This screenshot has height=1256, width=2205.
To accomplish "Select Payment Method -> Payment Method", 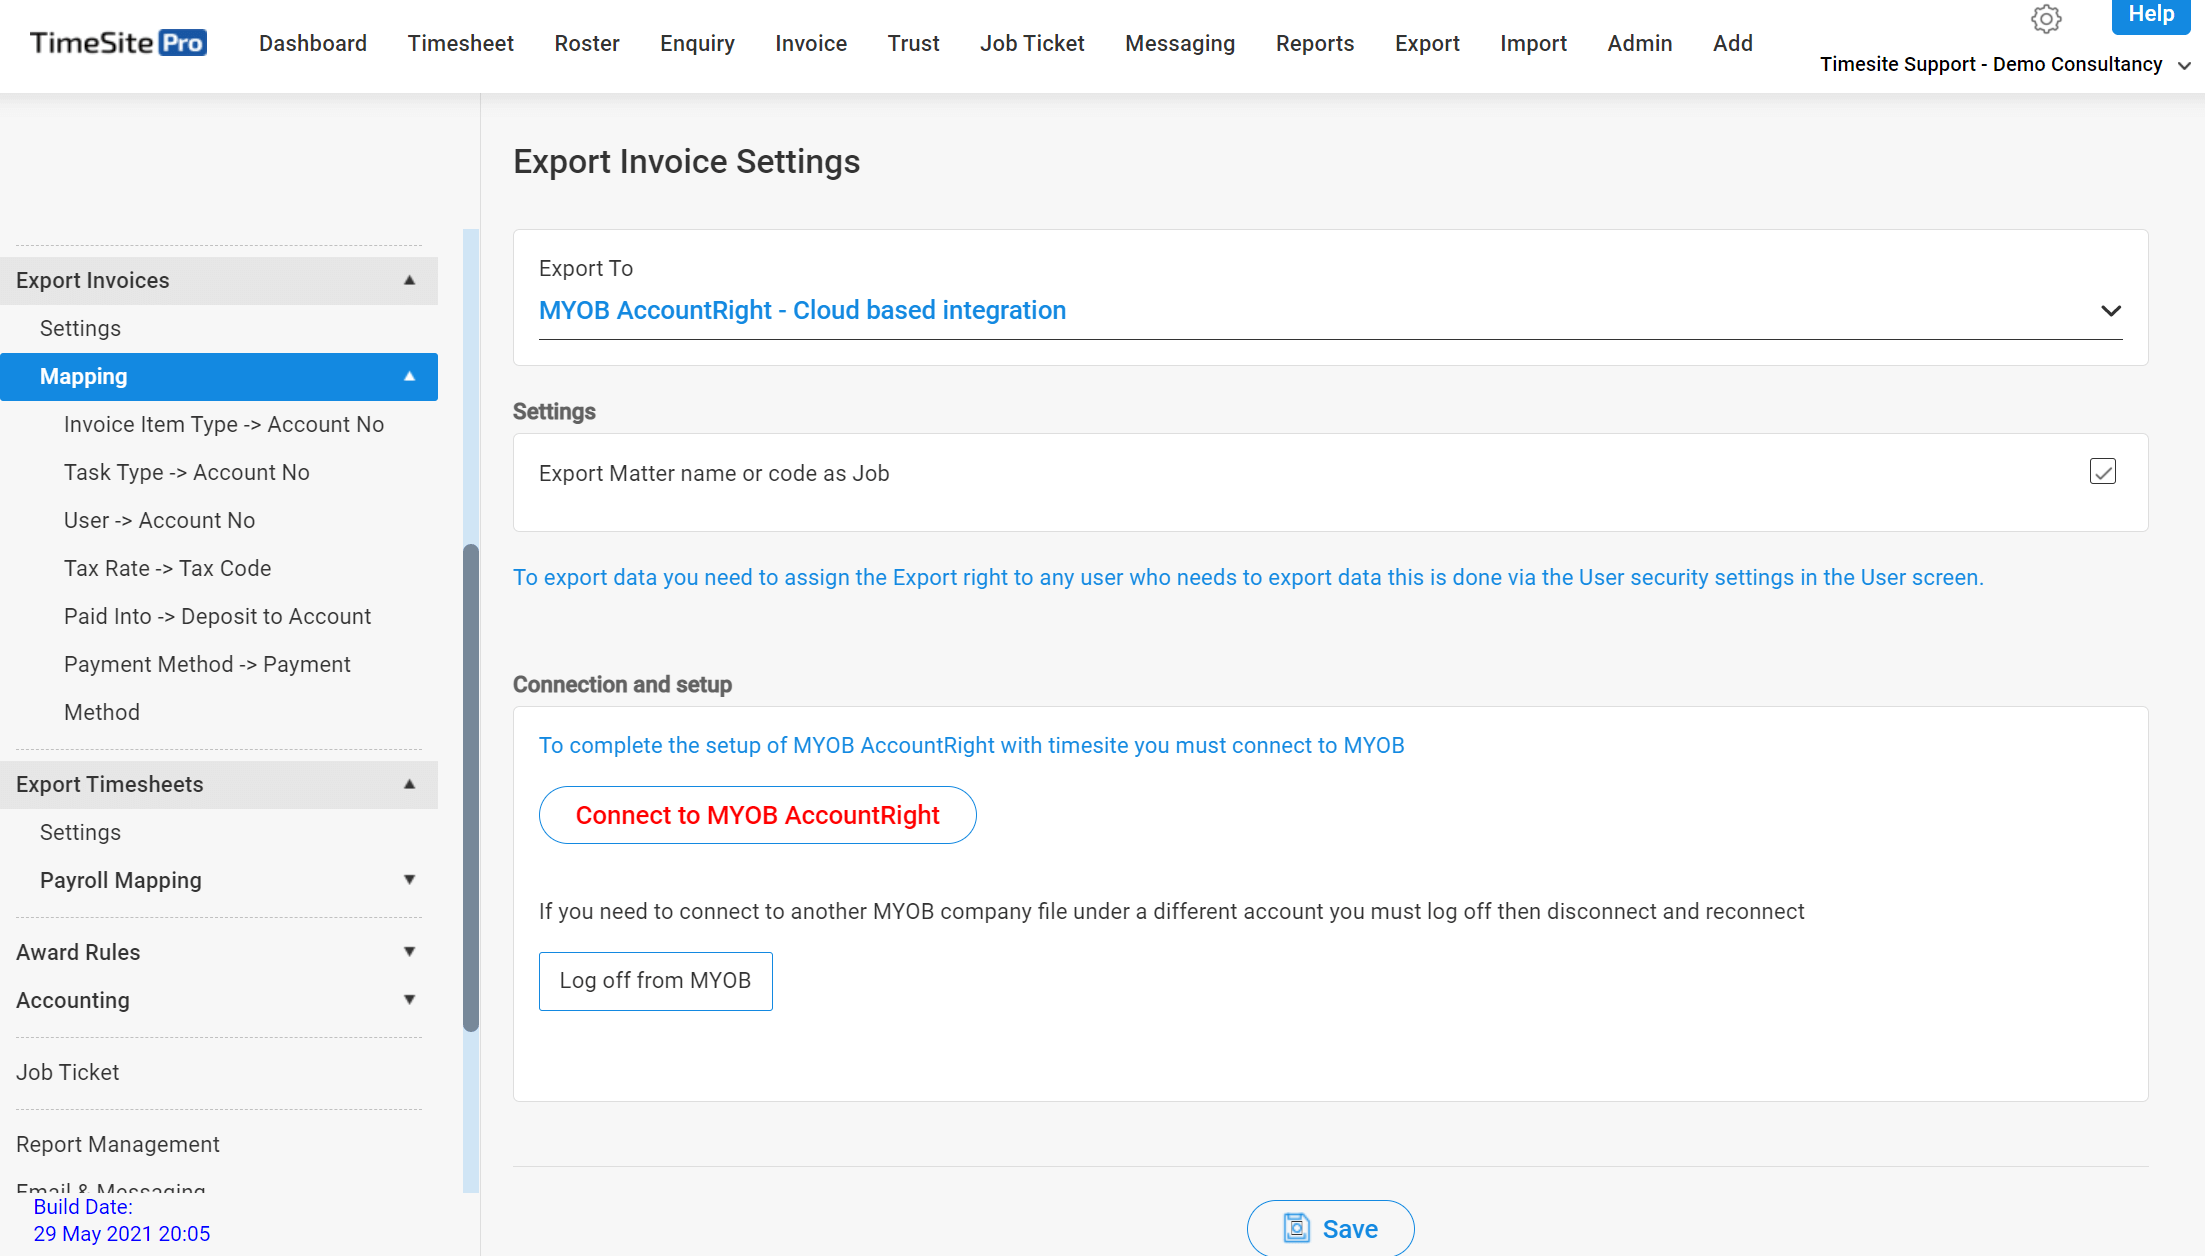I will pos(207,688).
